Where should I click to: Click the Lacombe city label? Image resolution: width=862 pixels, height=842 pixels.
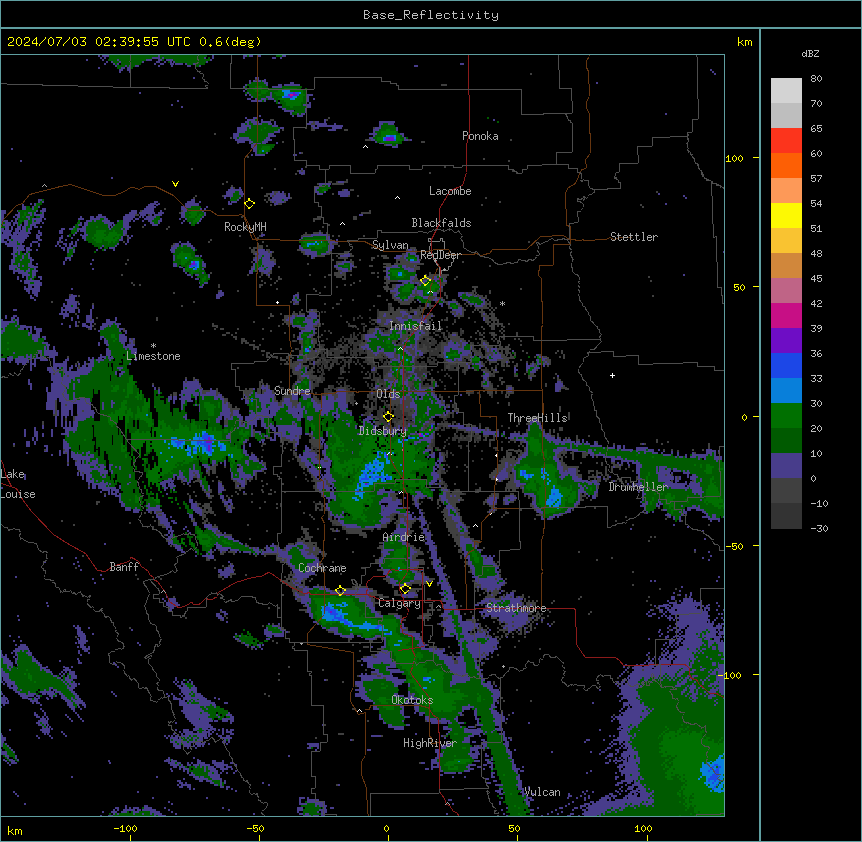(450, 191)
